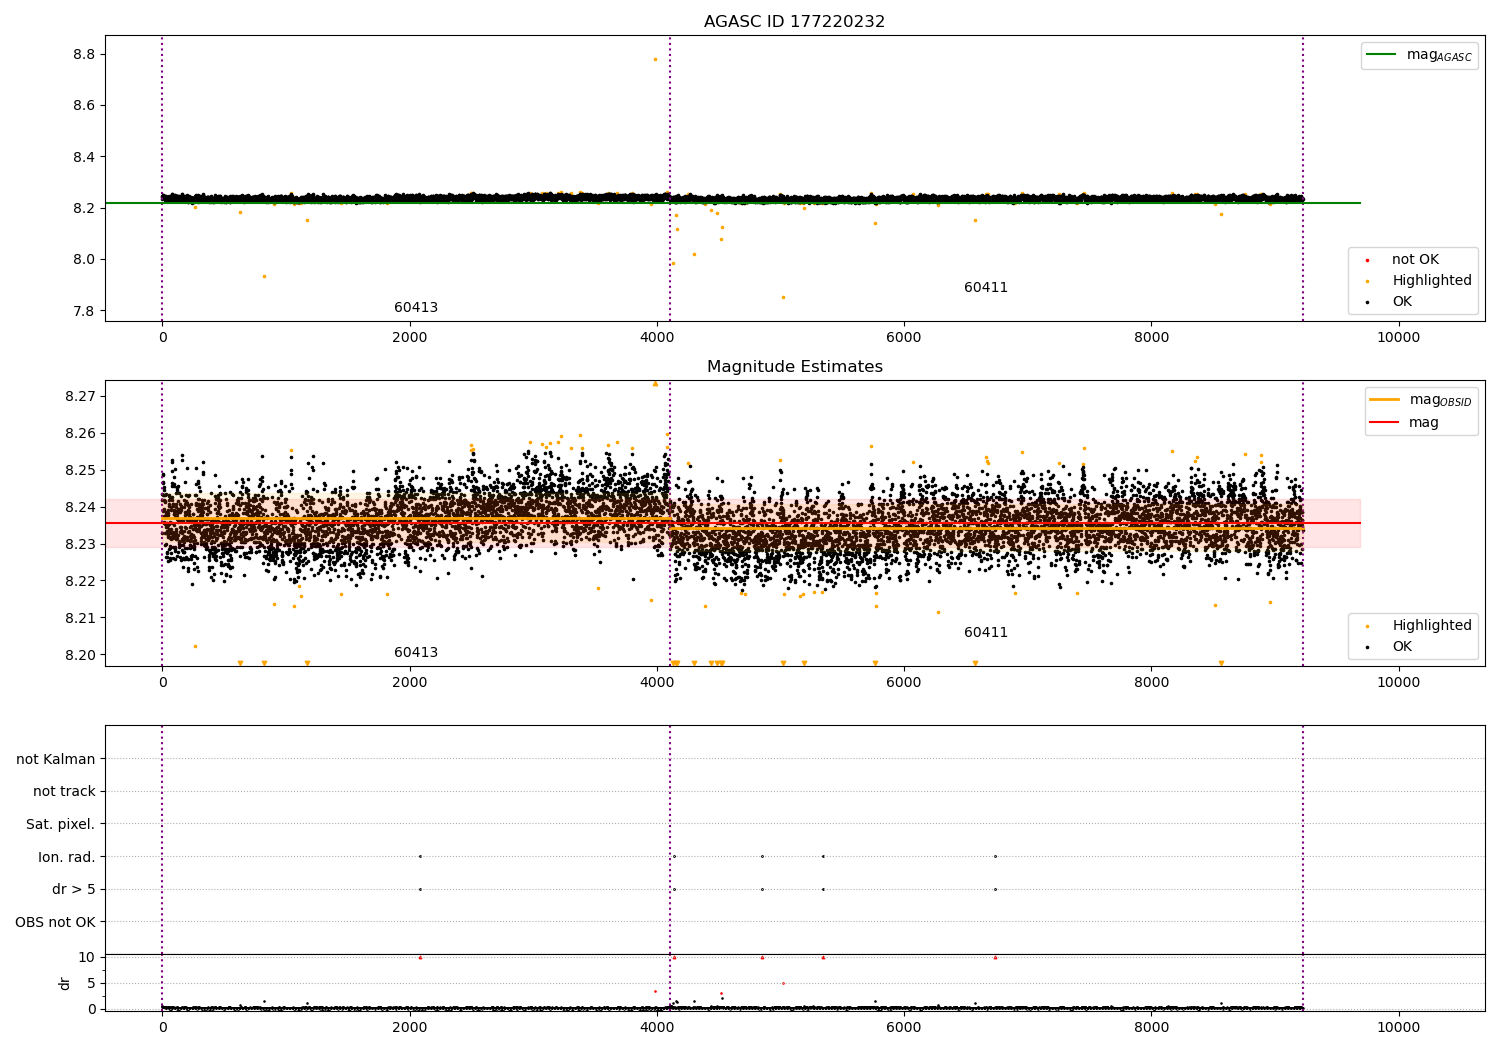Click the 'dr > 5' y-axis label
This screenshot has width=1500, height=1050.
74,890
